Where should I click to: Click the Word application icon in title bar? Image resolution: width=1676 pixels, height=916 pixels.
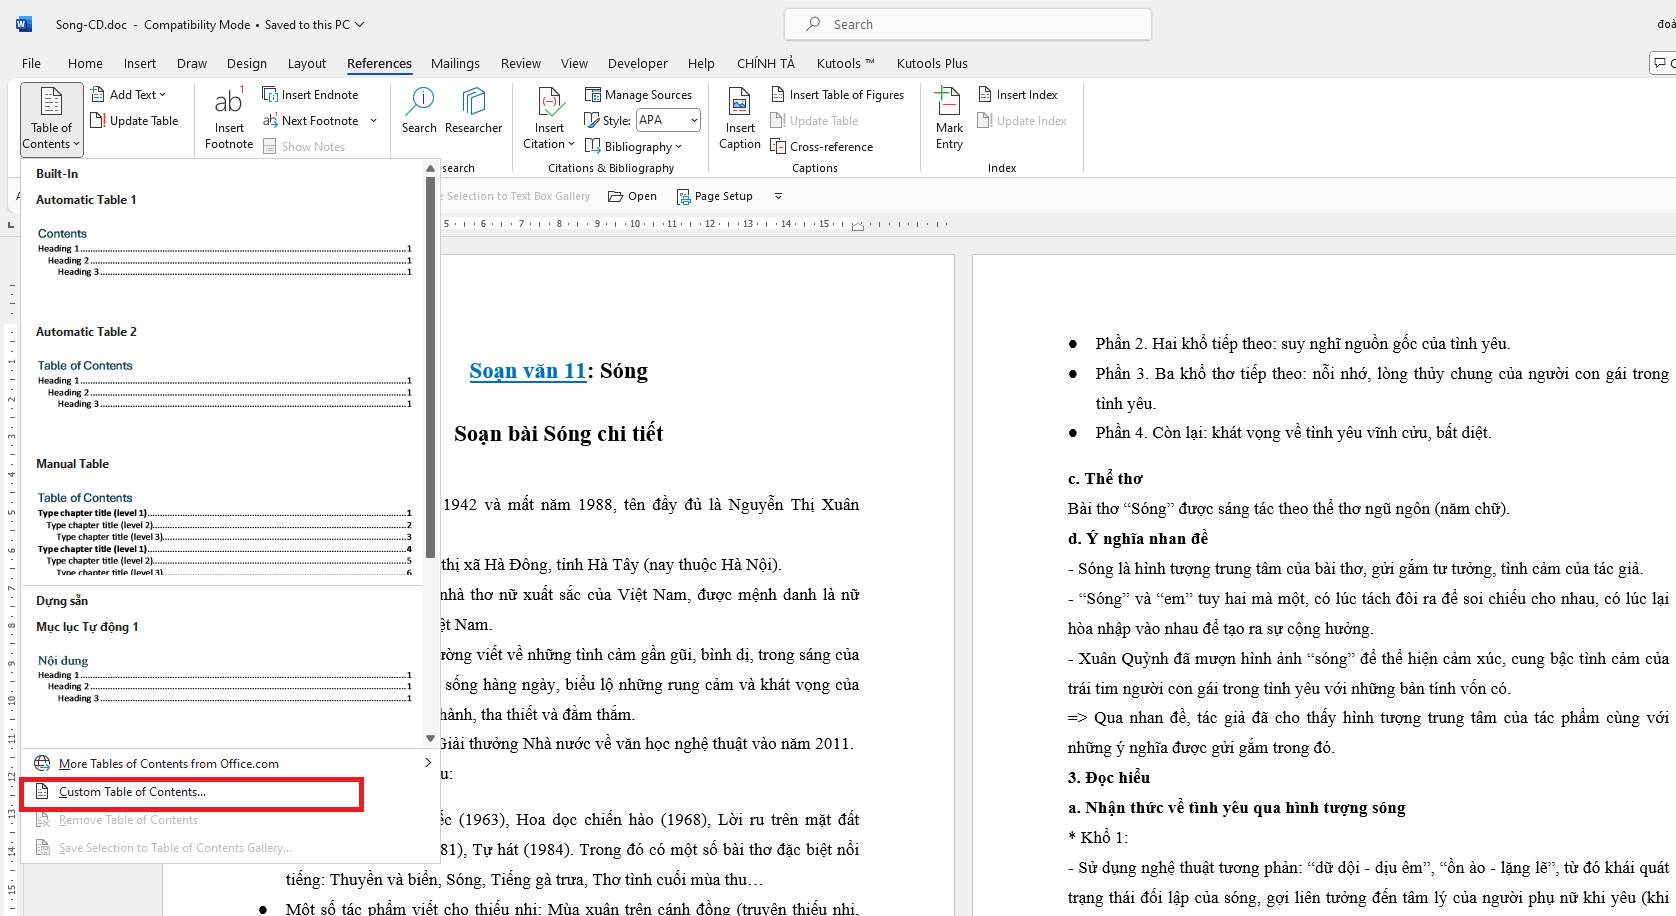24,24
